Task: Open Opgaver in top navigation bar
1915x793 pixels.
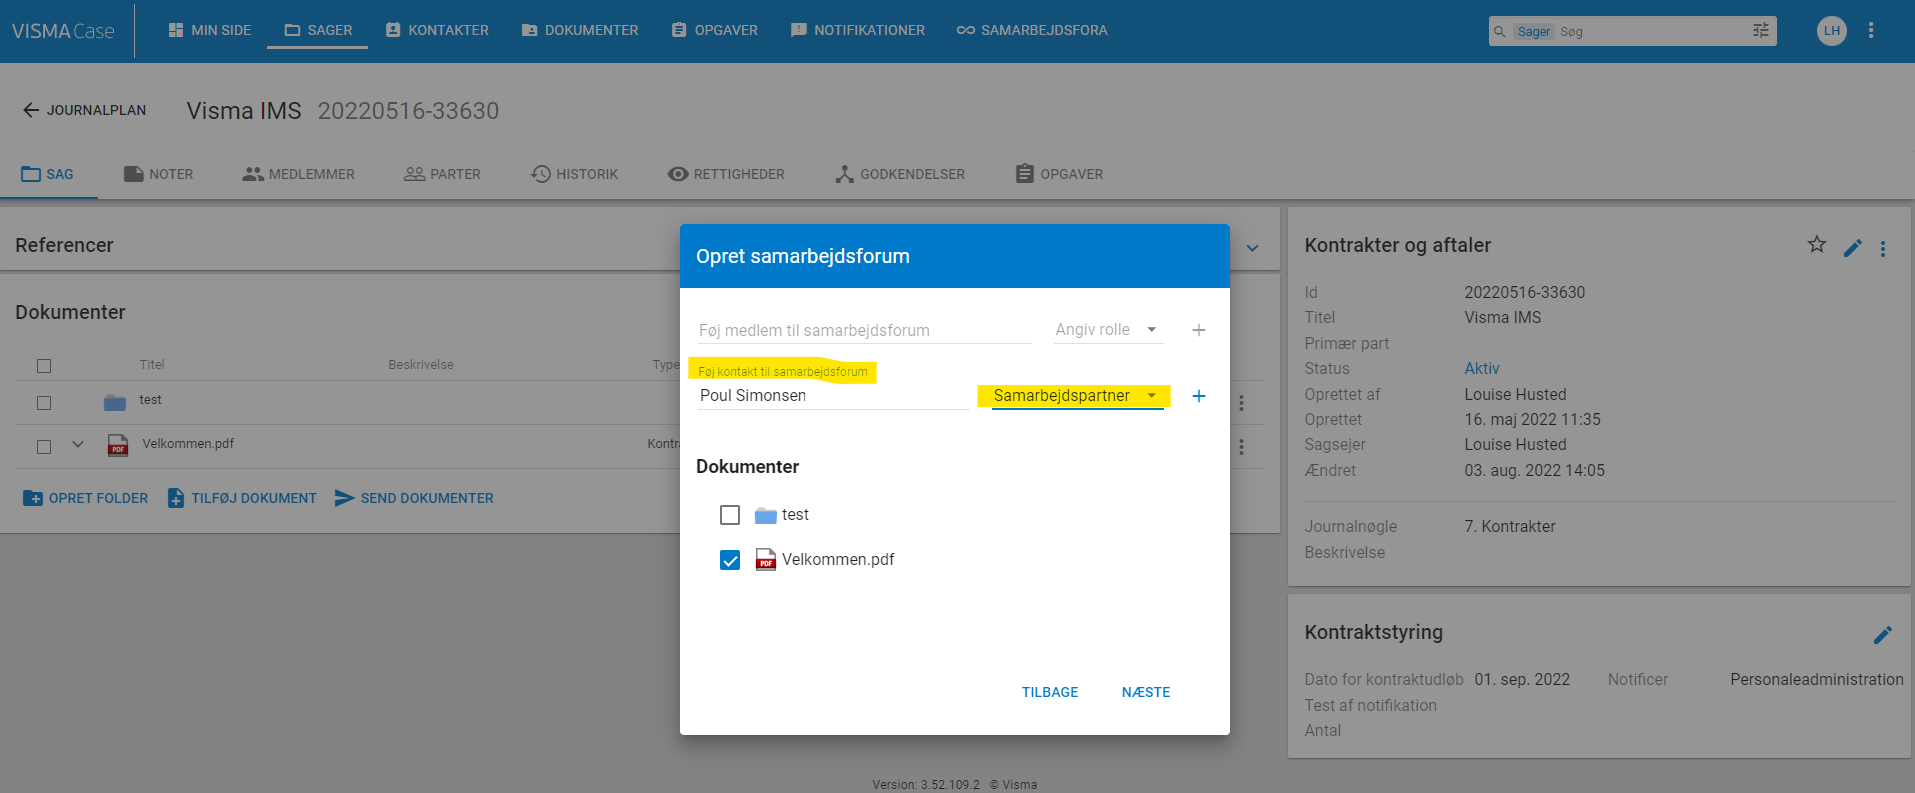Action: point(714,30)
